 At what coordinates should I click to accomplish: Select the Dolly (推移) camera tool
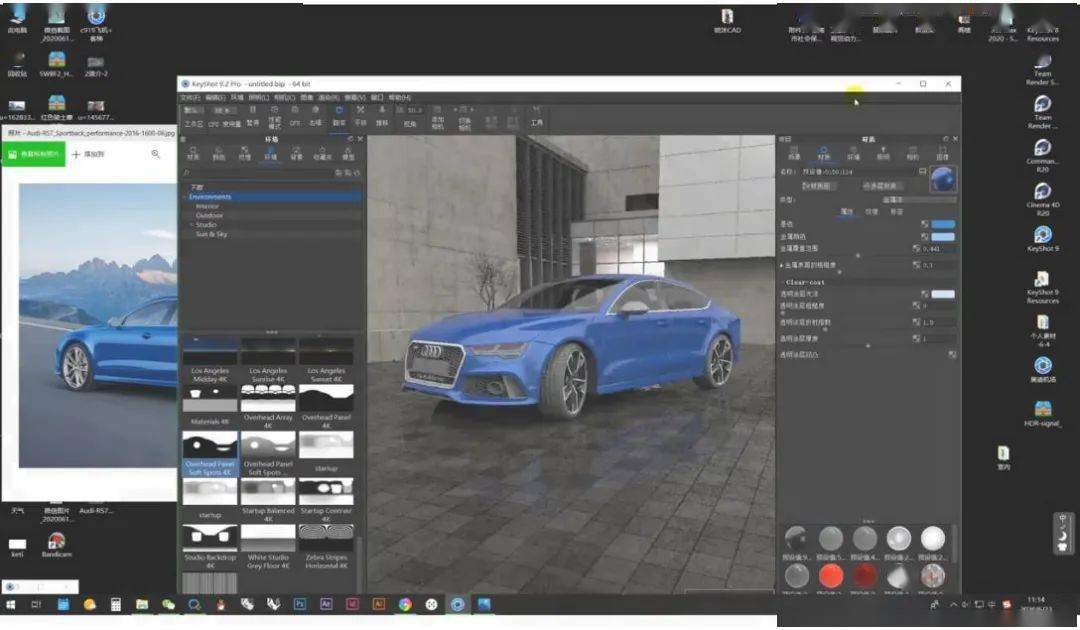[382, 115]
